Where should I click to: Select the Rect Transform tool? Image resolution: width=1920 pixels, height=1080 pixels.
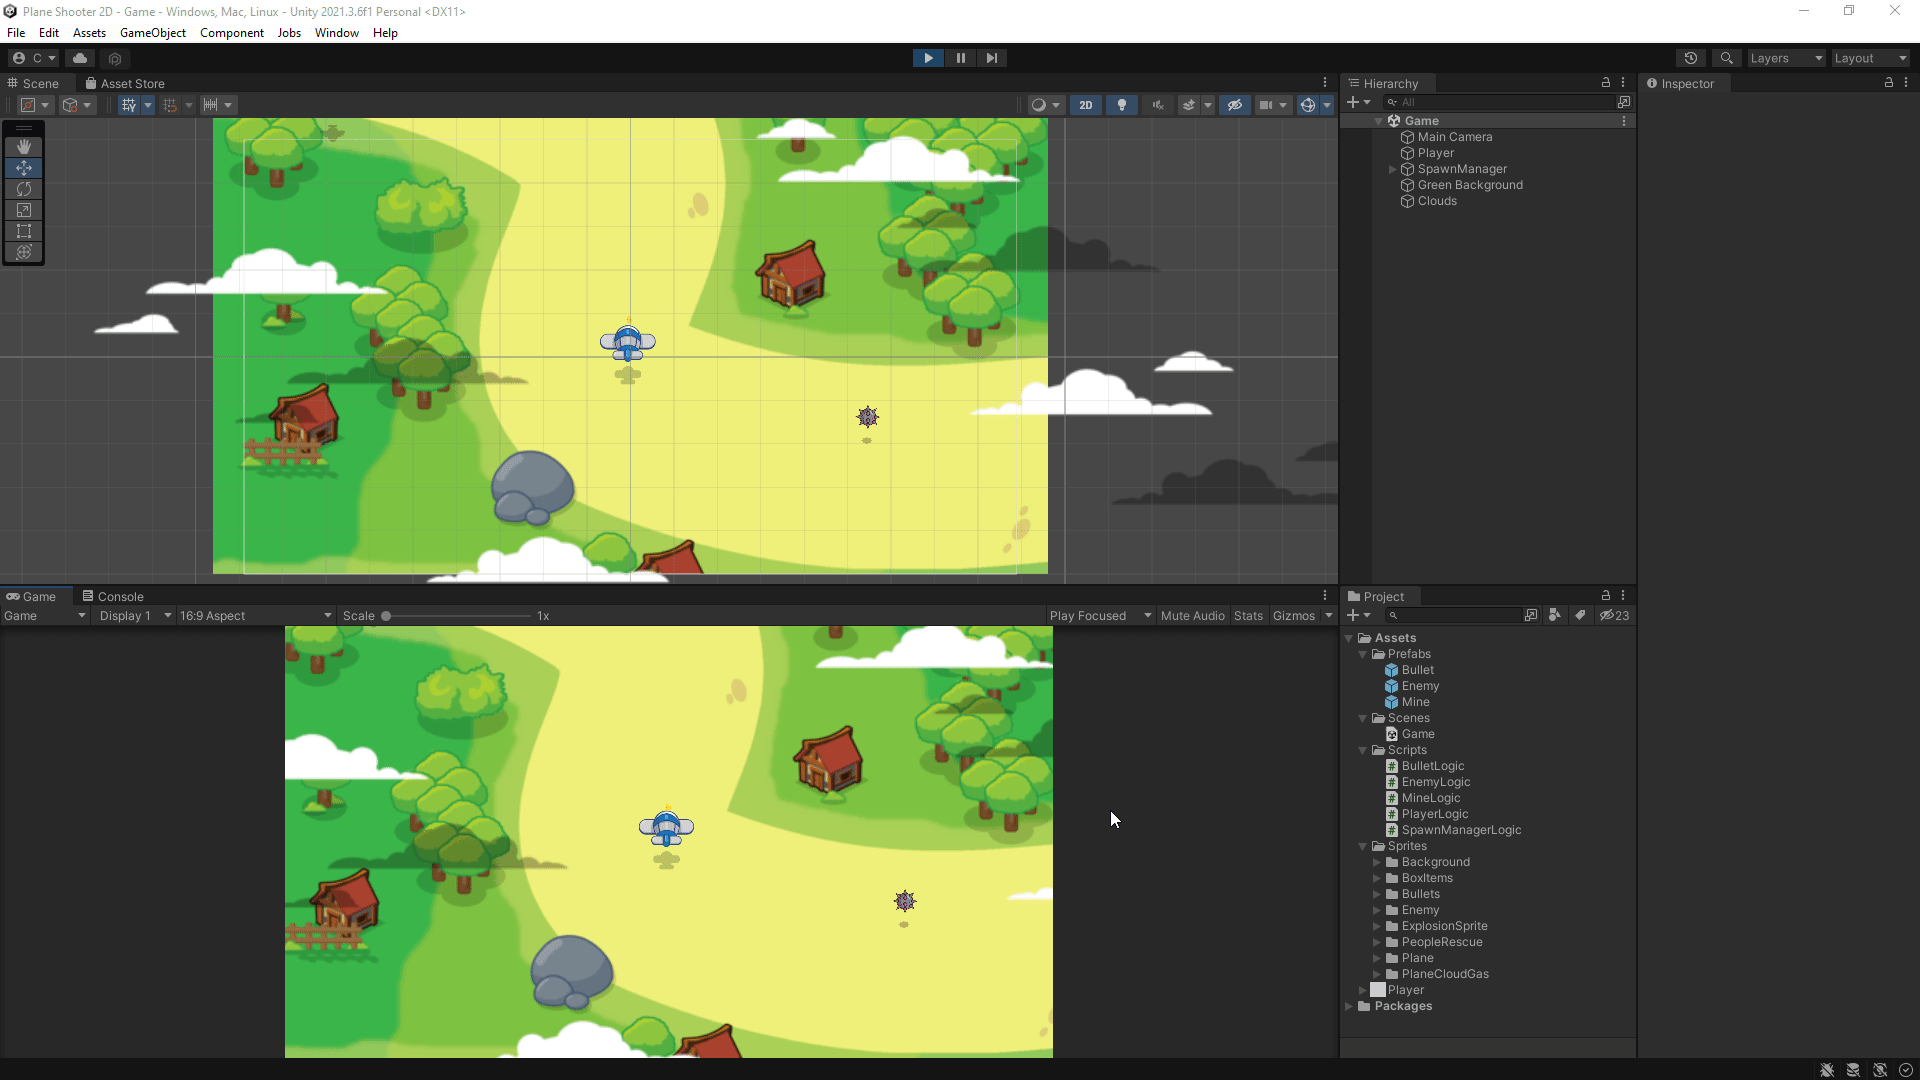pyautogui.click(x=23, y=231)
